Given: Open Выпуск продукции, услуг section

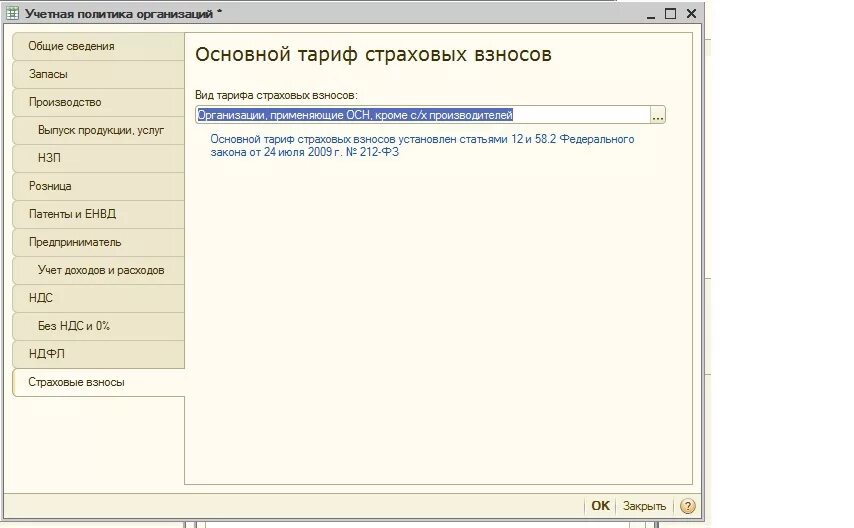Looking at the screenshot, I should [99, 130].
